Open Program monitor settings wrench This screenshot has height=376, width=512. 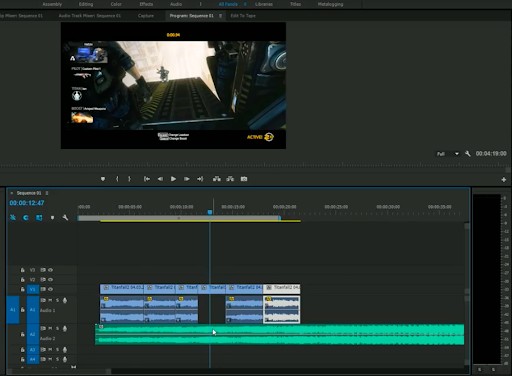[468, 154]
